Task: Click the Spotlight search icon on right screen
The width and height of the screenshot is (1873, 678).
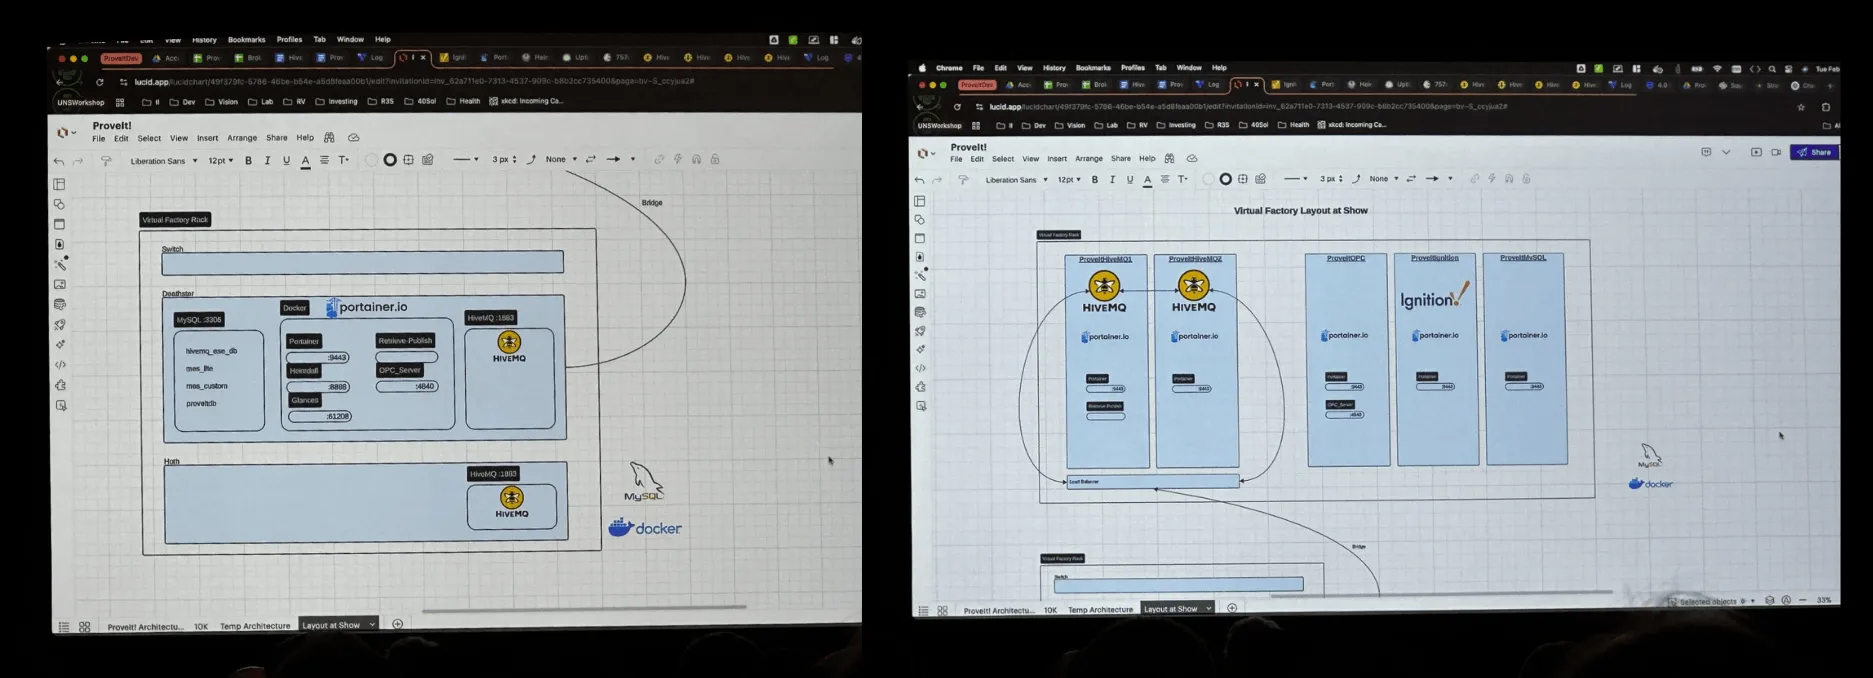Action: [x=1772, y=69]
